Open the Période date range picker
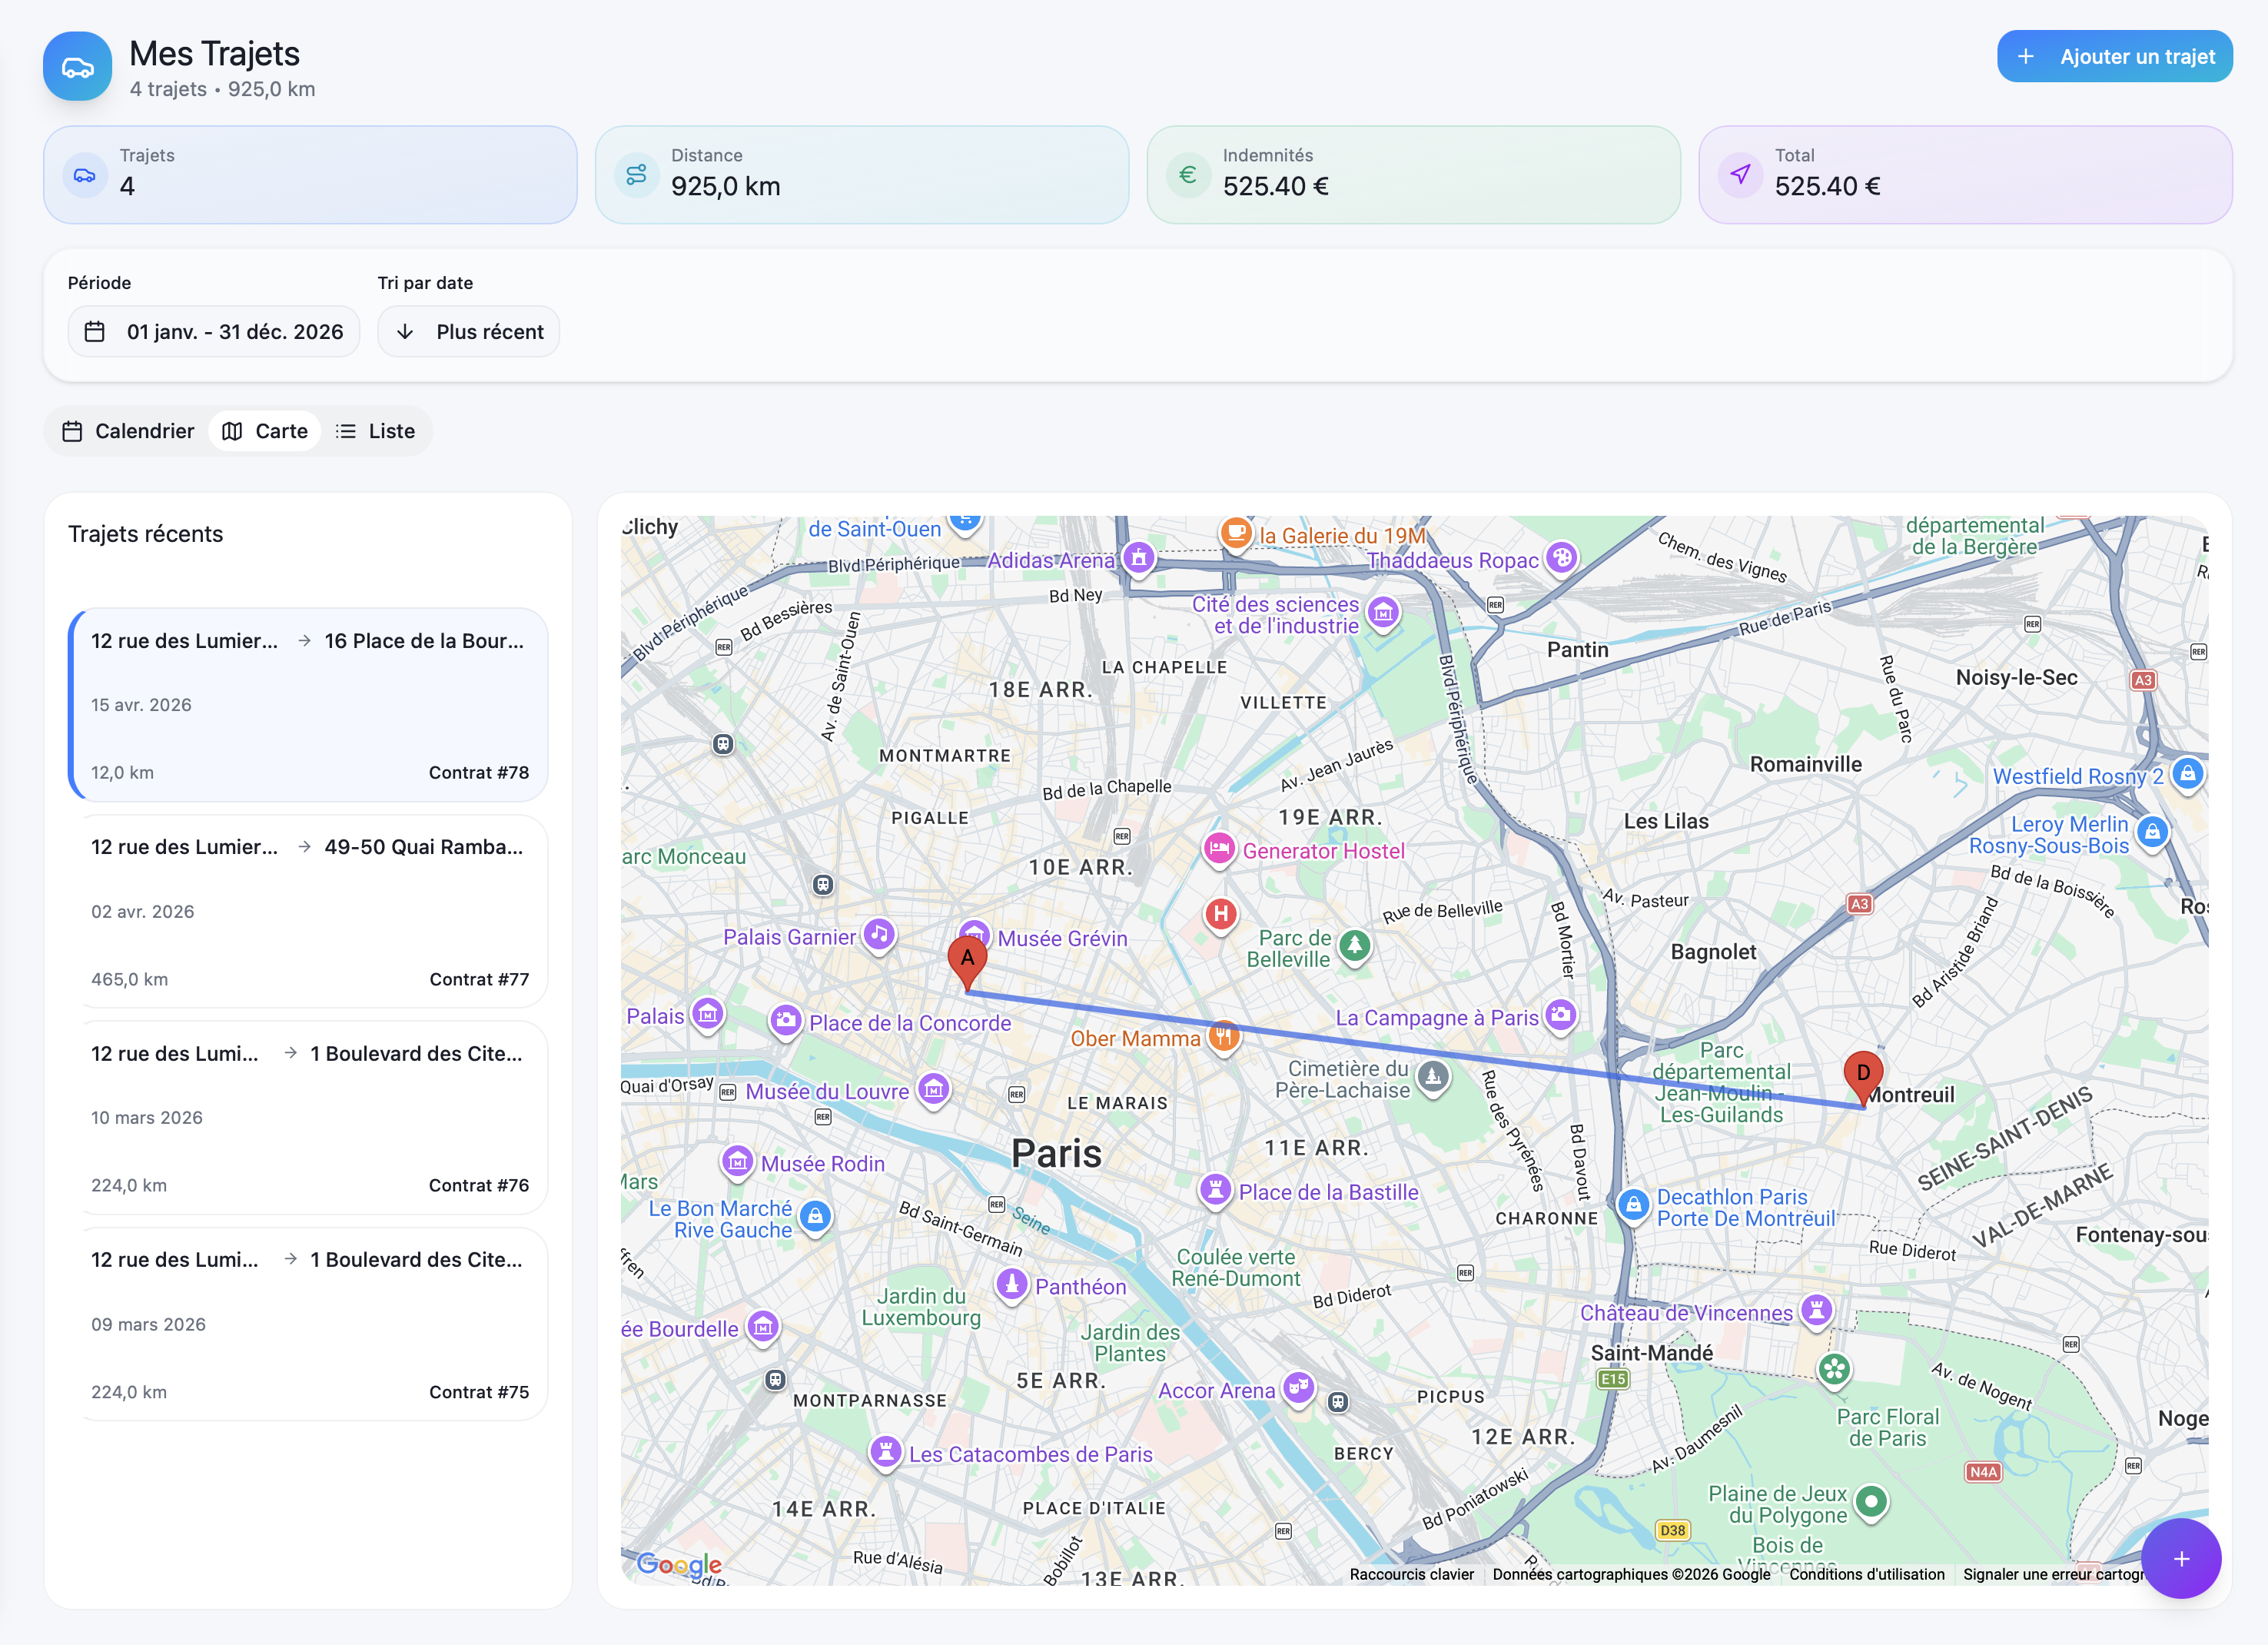The width and height of the screenshot is (2268, 1645). tap(214, 332)
